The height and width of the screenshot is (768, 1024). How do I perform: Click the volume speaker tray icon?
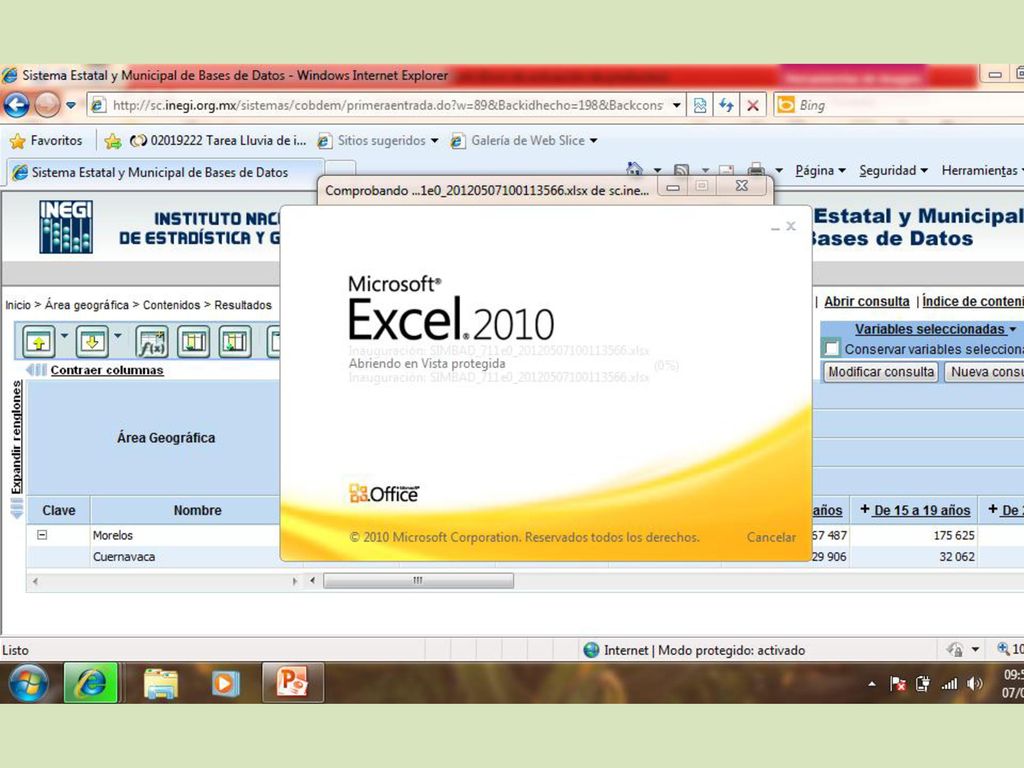point(974,684)
